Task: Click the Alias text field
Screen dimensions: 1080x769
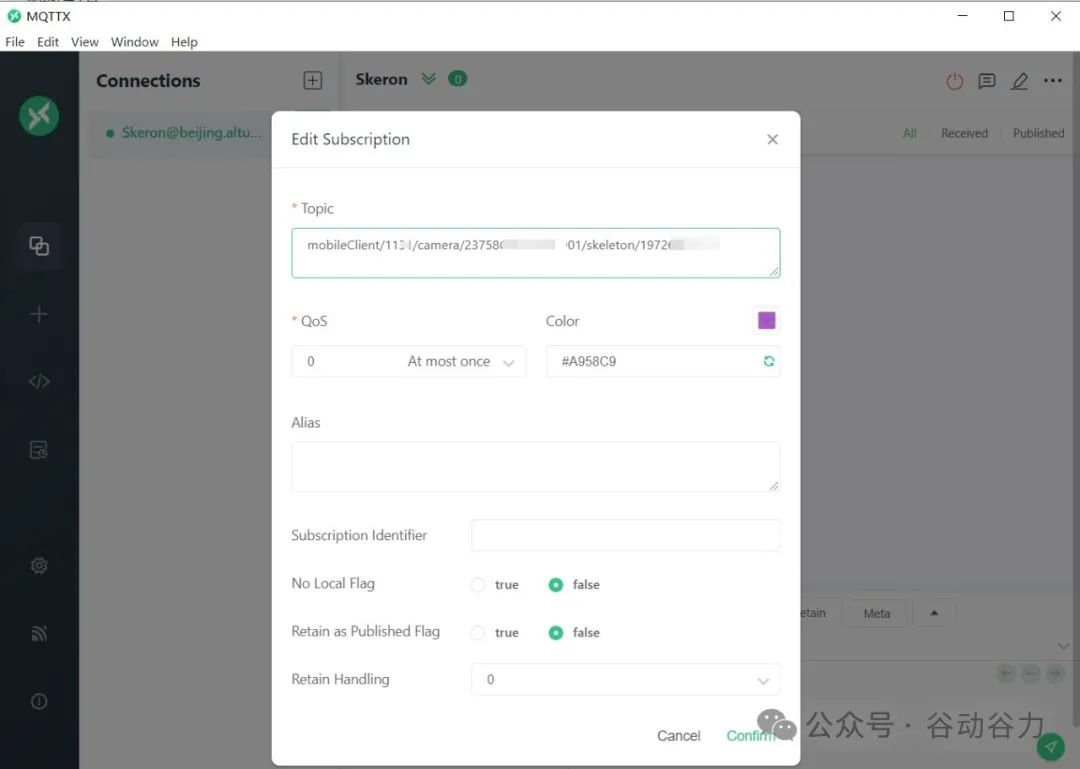Action: (x=535, y=466)
